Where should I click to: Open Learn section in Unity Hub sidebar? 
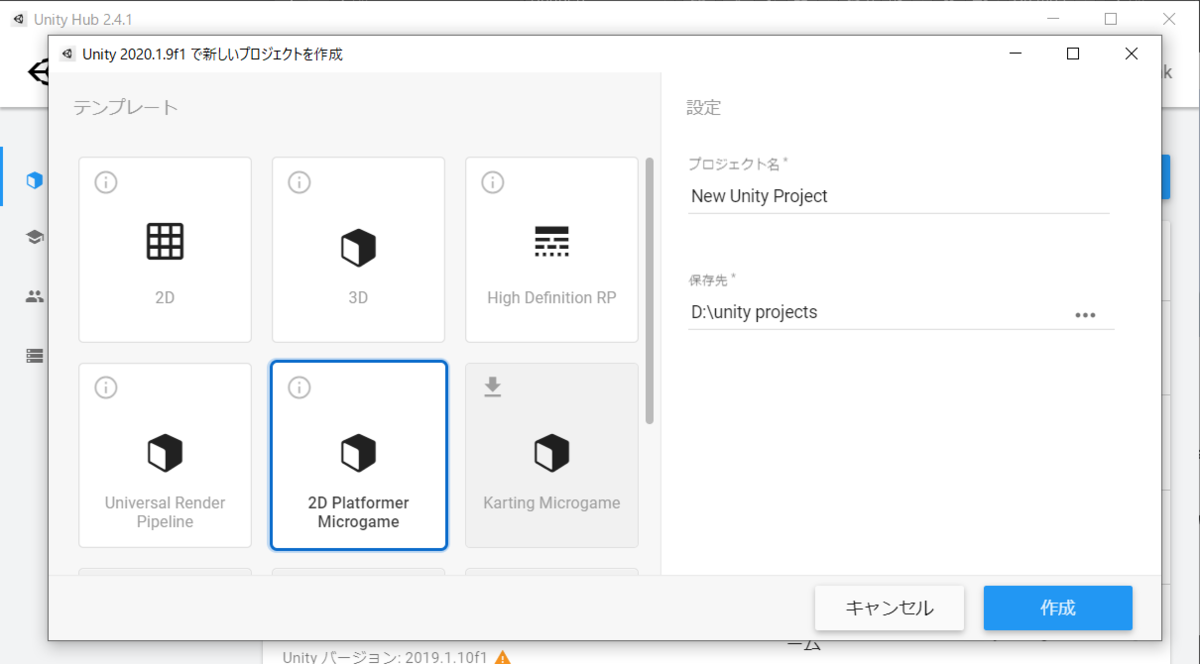click(x=35, y=237)
